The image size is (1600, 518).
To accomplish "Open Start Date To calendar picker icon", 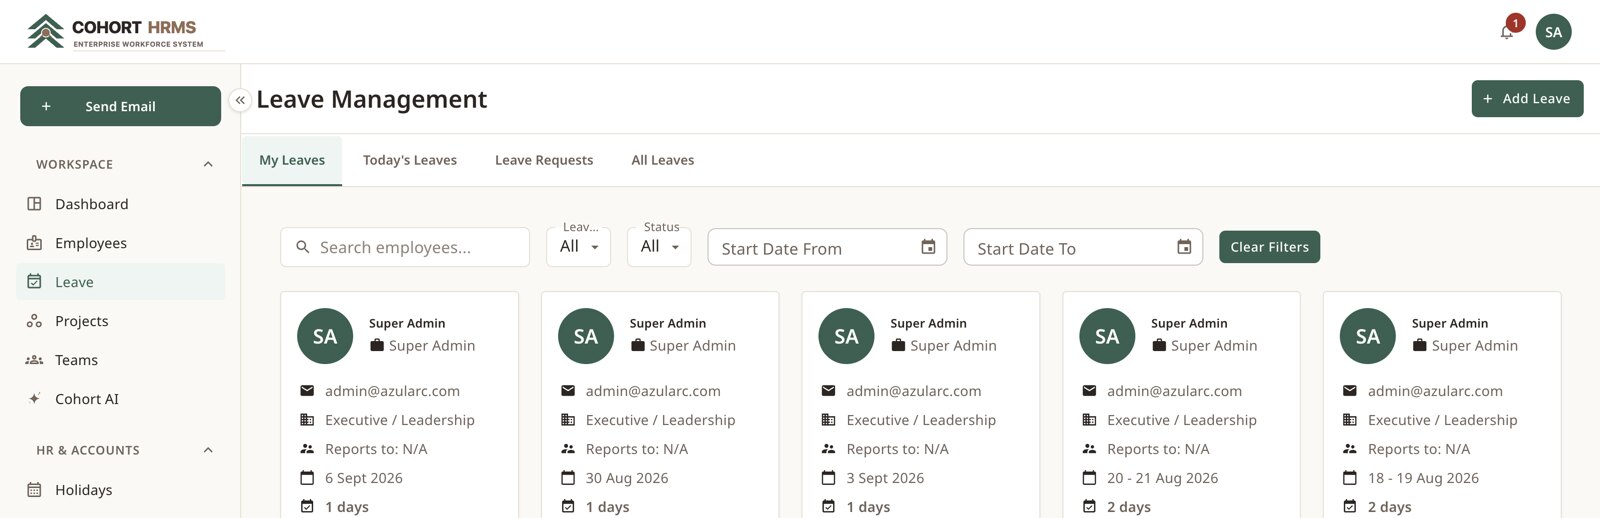I will point(1184,247).
